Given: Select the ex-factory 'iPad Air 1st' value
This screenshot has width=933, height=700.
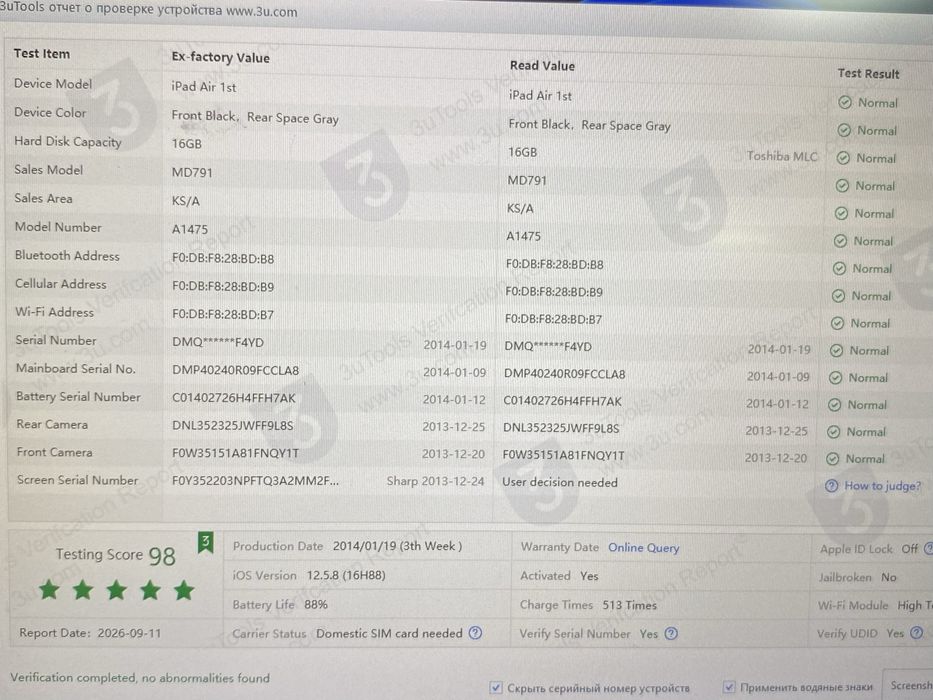Looking at the screenshot, I should pyautogui.click(x=203, y=87).
